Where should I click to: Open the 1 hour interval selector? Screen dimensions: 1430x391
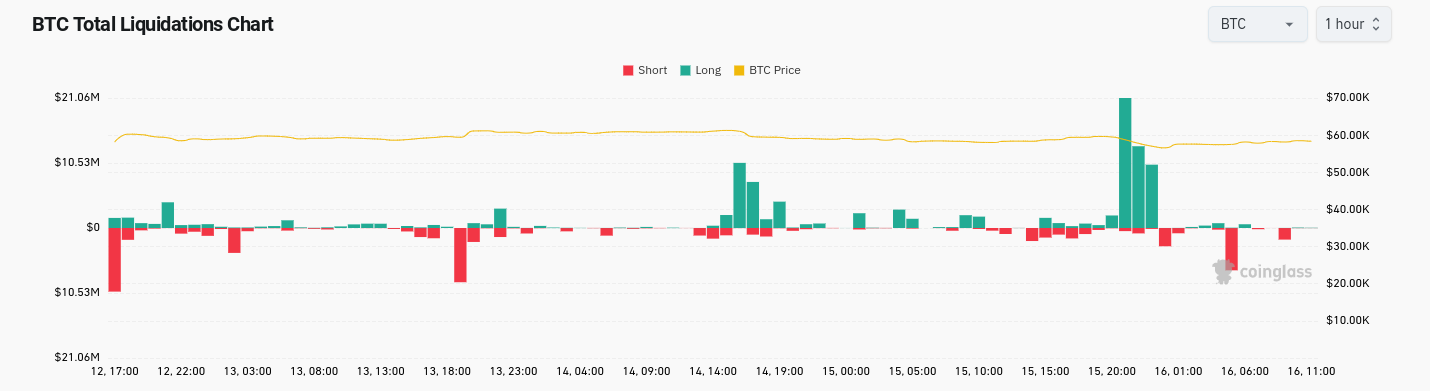(x=1353, y=24)
